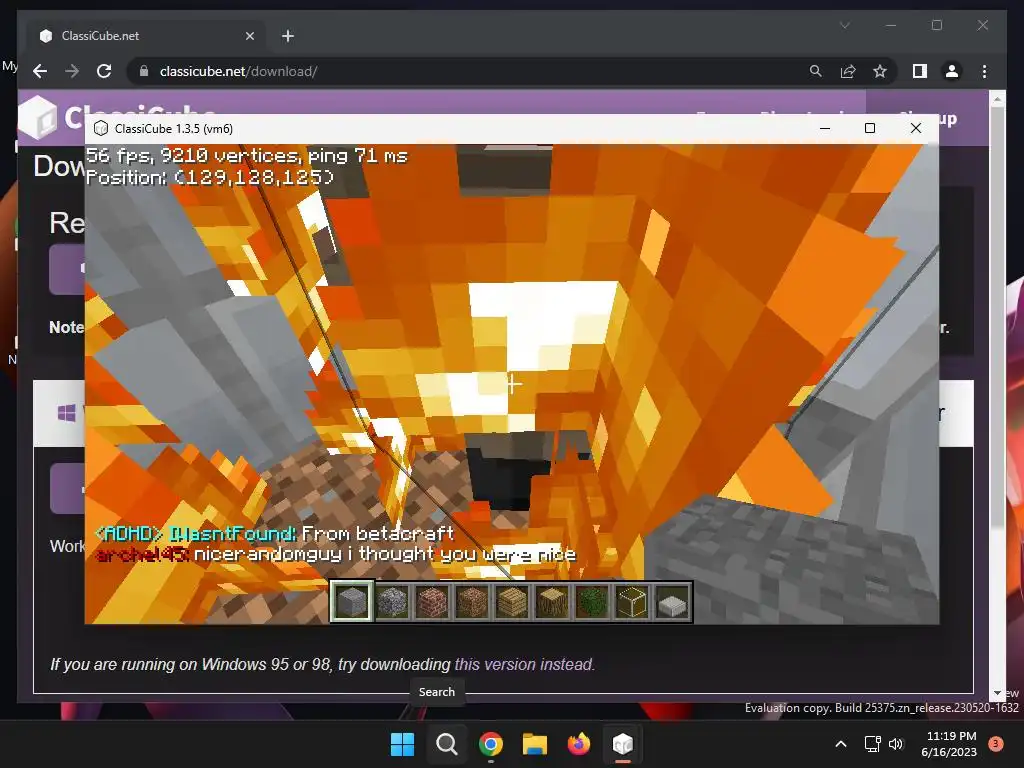Viewport: 1024px width, 768px height.
Task: Select the glass block in hotbar
Action: pyautogui.click(x=632, y=601)
